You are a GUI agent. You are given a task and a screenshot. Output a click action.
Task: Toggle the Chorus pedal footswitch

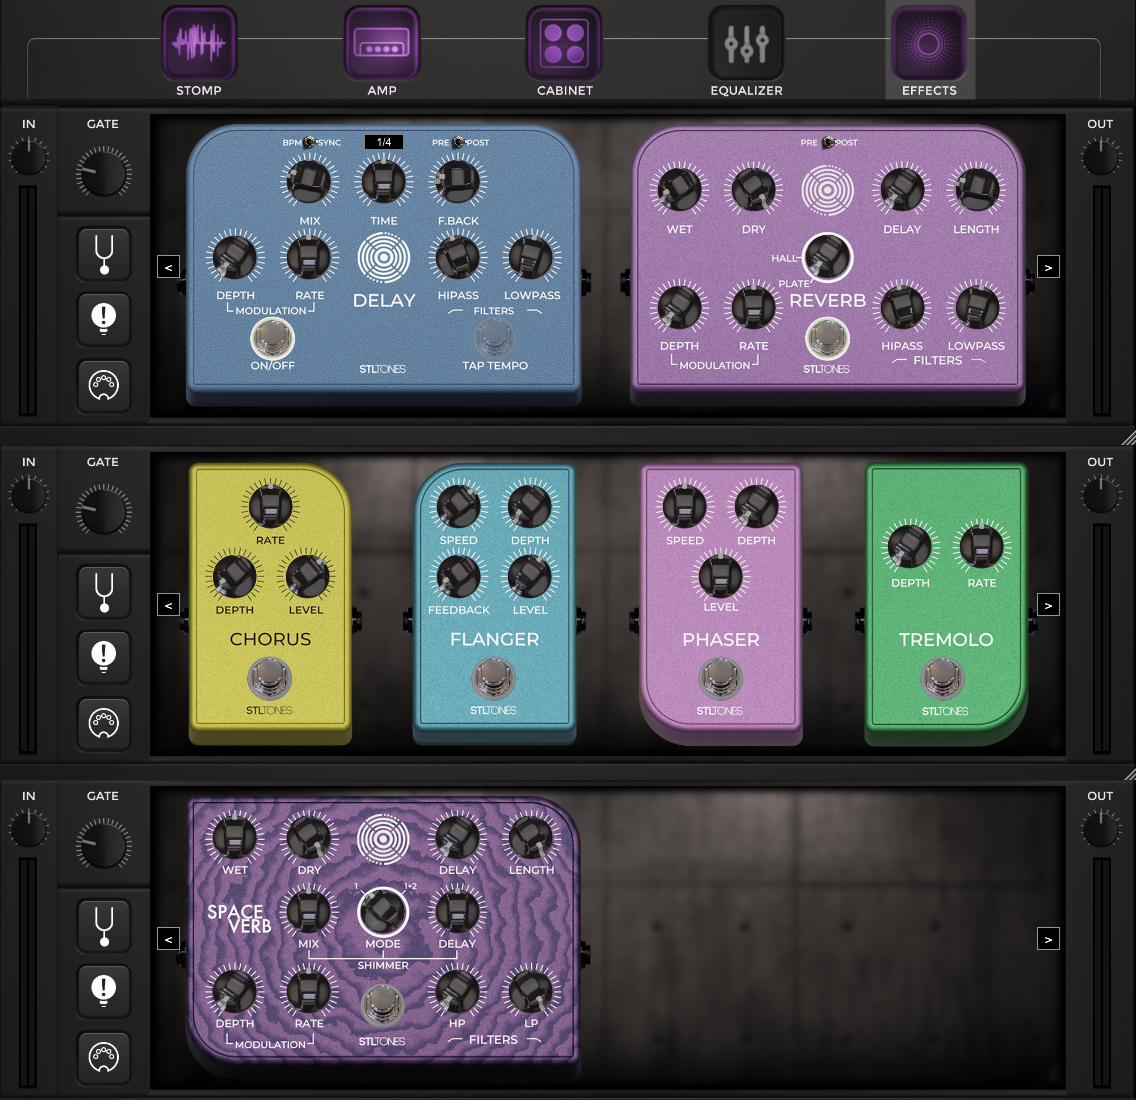point(270,680)
